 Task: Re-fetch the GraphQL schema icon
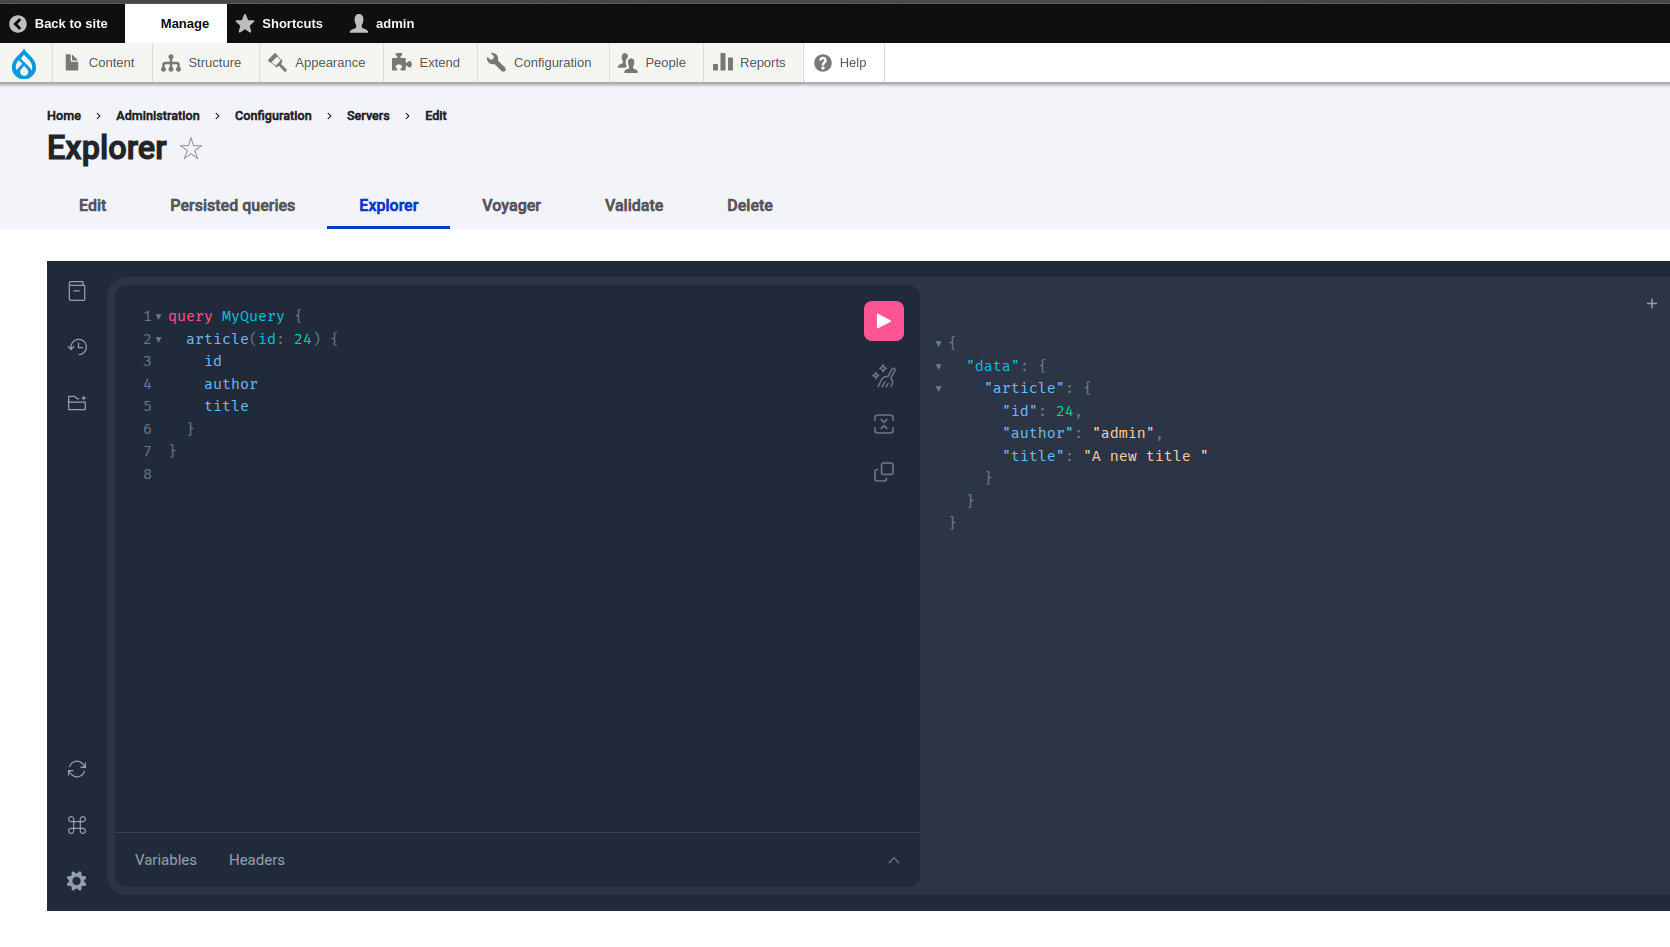tap(77, 769)
